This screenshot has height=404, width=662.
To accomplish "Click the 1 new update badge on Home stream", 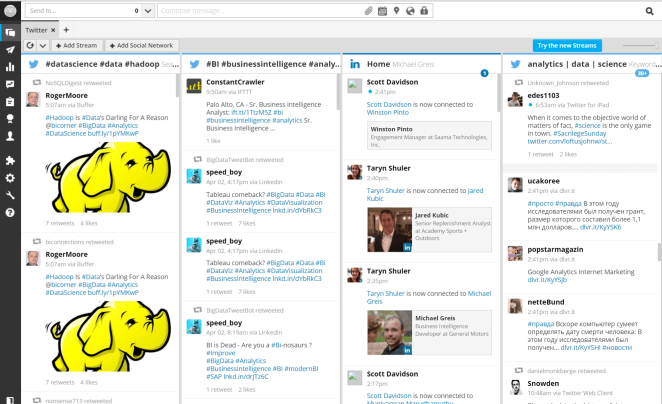I will coord(484,73).
